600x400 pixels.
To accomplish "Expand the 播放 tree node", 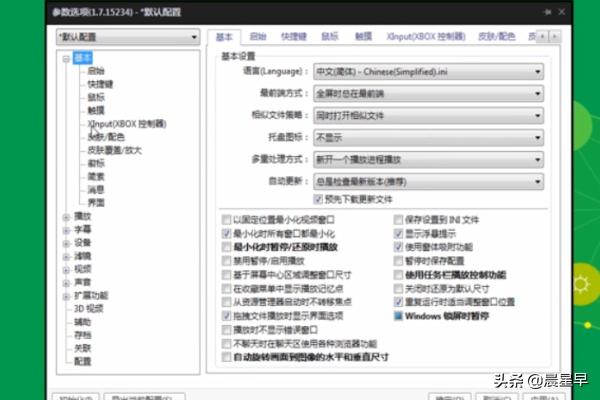I will pos(66,215).
